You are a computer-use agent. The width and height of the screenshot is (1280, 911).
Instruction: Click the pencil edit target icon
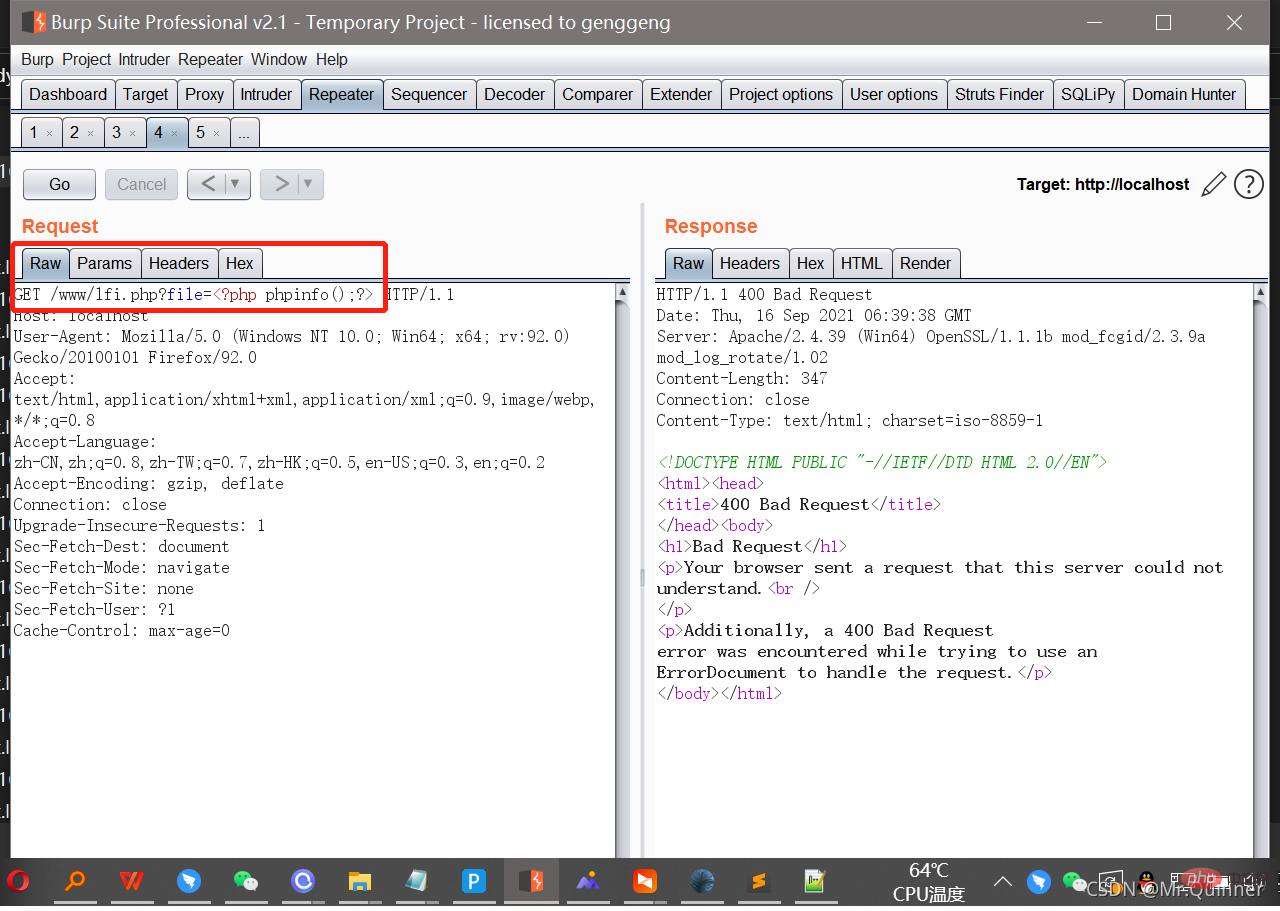(x=1213, y=184)
